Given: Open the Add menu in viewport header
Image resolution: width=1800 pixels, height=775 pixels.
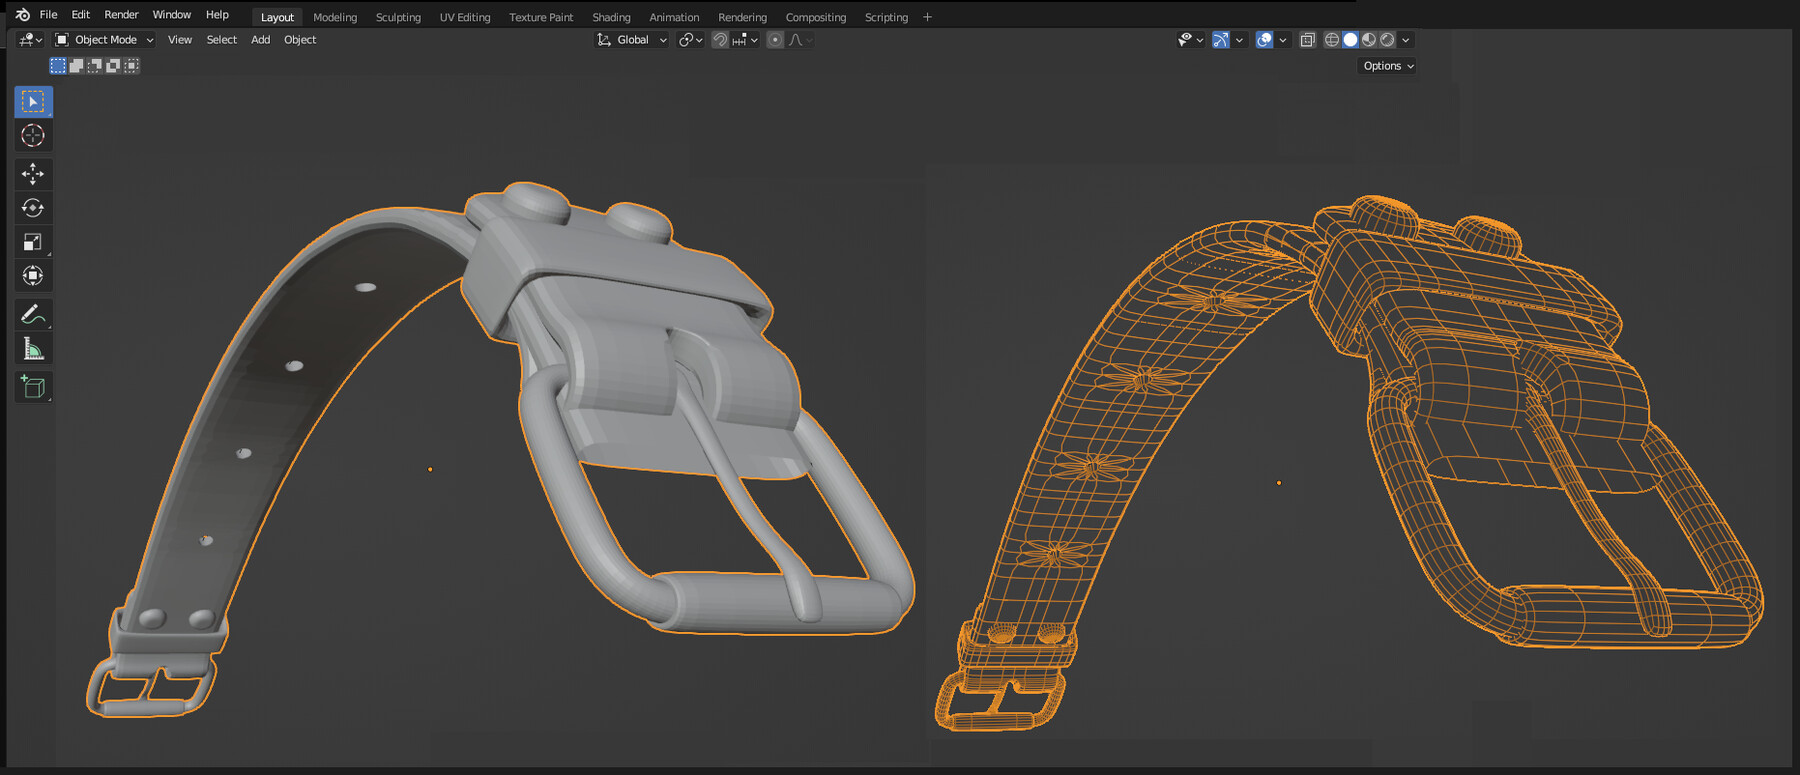Looking at the screenshot, I should pyautogui.click(x=261, y=40).
